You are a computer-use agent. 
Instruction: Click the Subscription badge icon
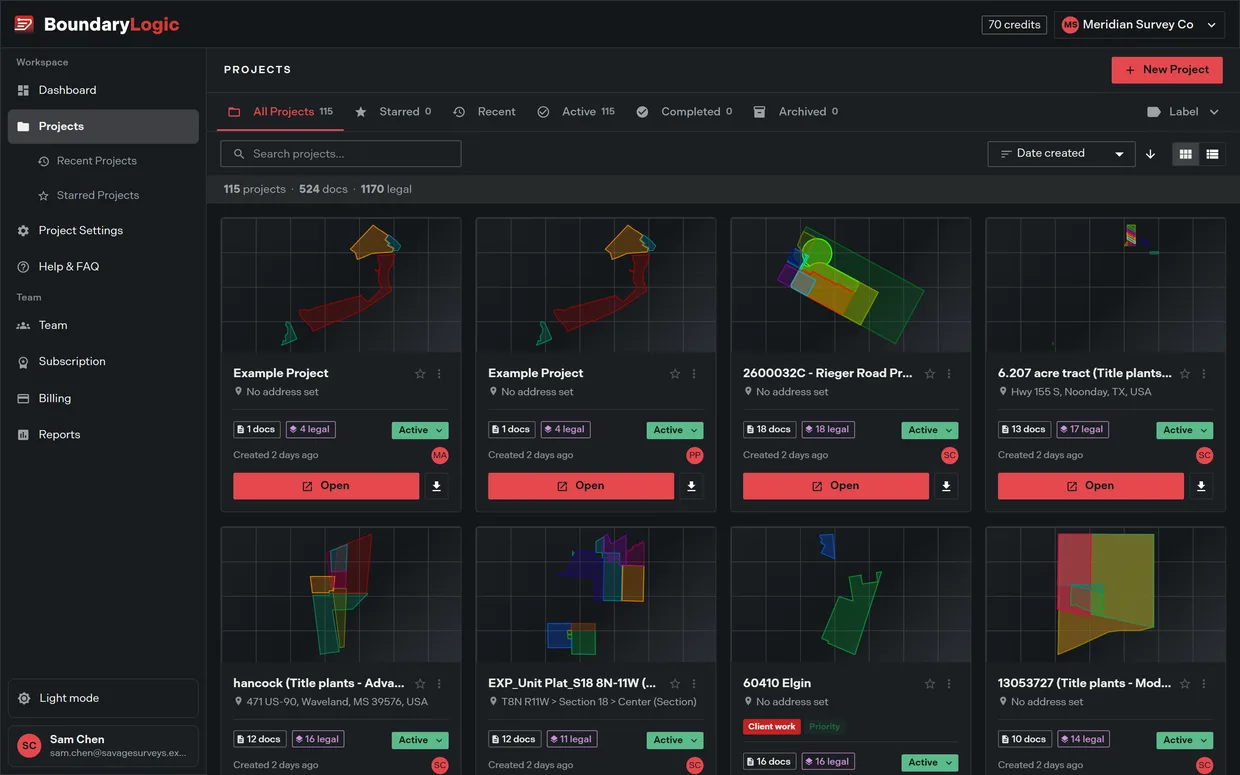23,362
